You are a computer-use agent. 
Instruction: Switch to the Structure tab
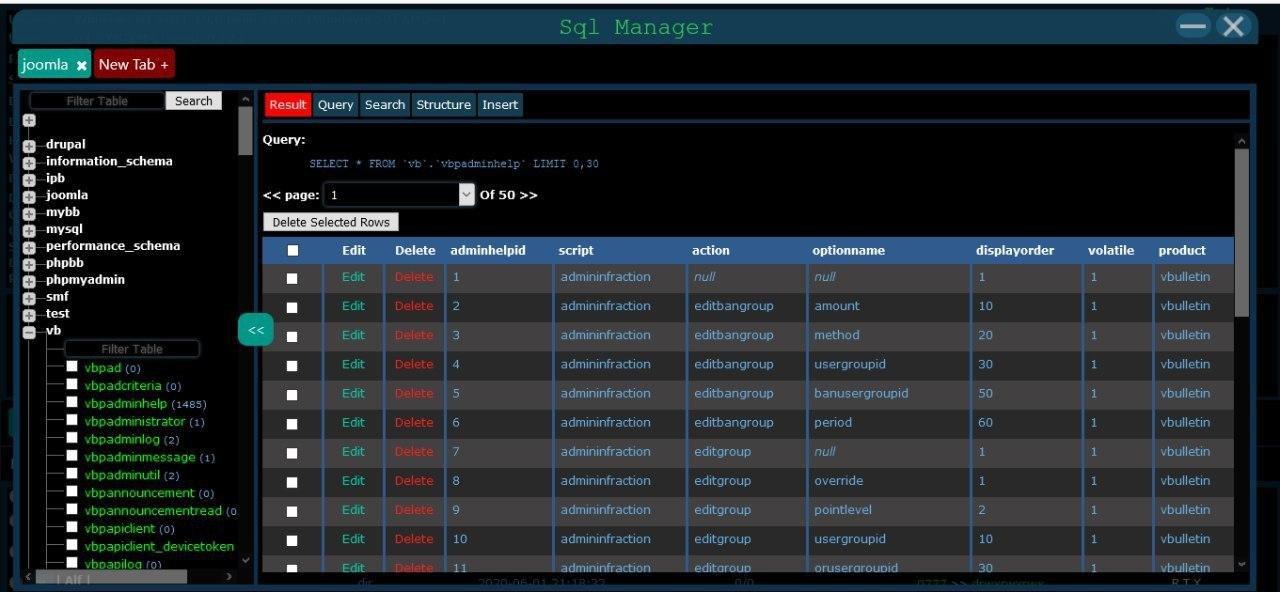click(443, 104)
